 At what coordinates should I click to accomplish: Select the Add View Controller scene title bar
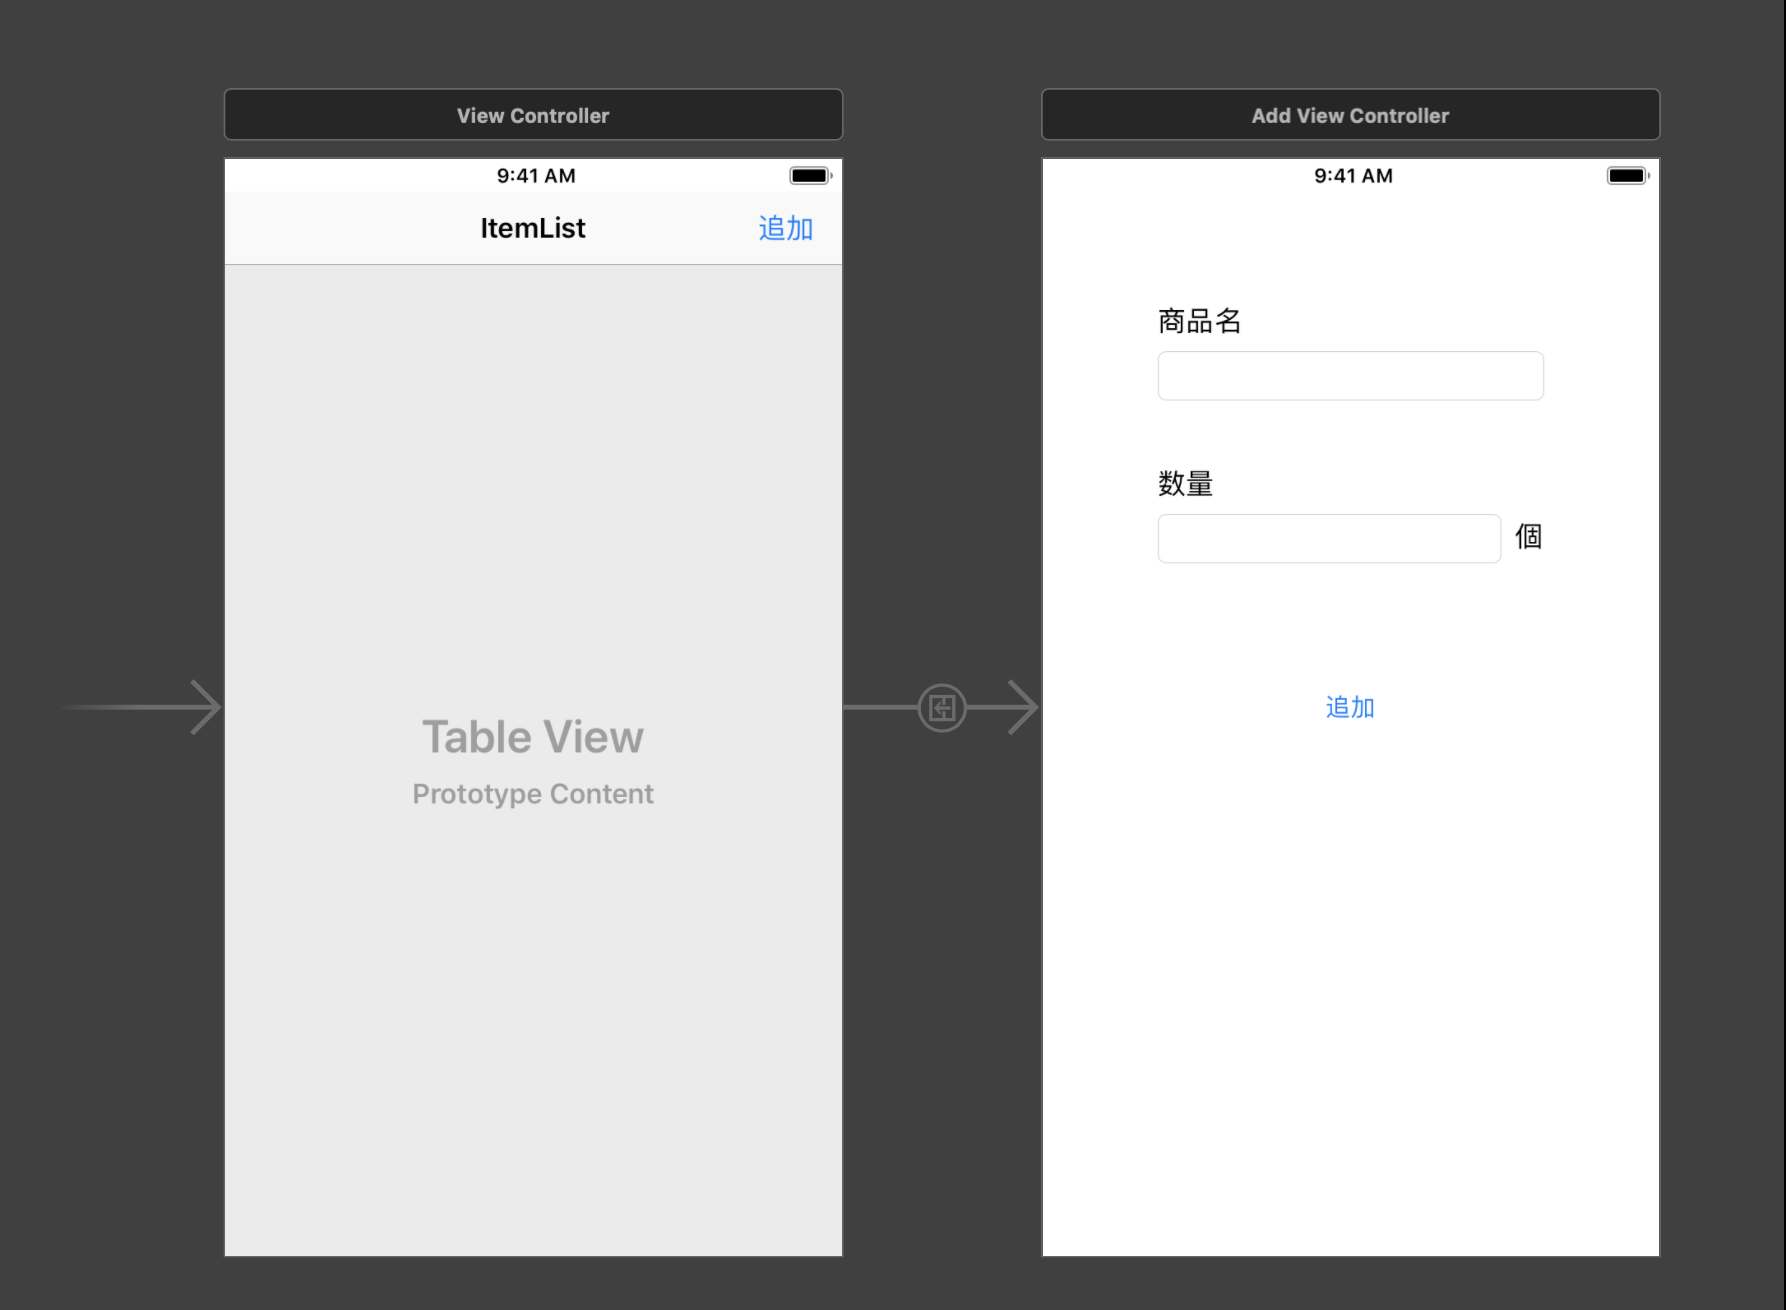click(x=1350, y=115)
